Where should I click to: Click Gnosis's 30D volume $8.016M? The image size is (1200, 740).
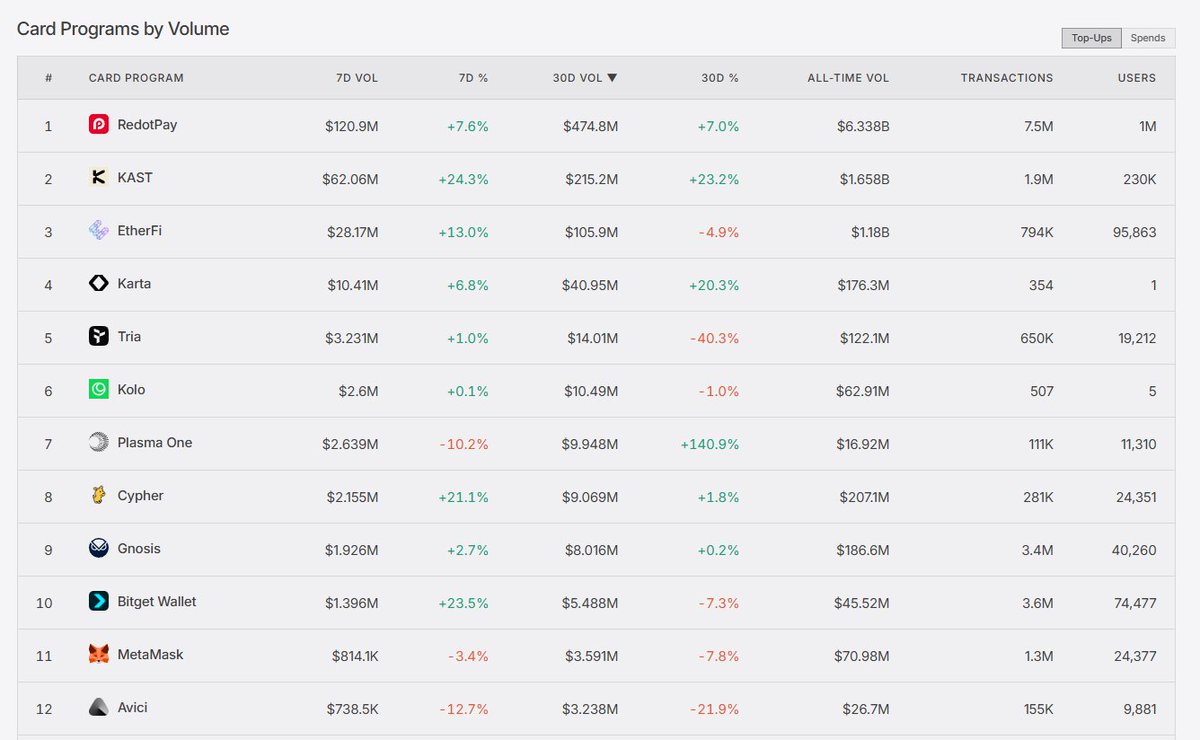point(591,550)
